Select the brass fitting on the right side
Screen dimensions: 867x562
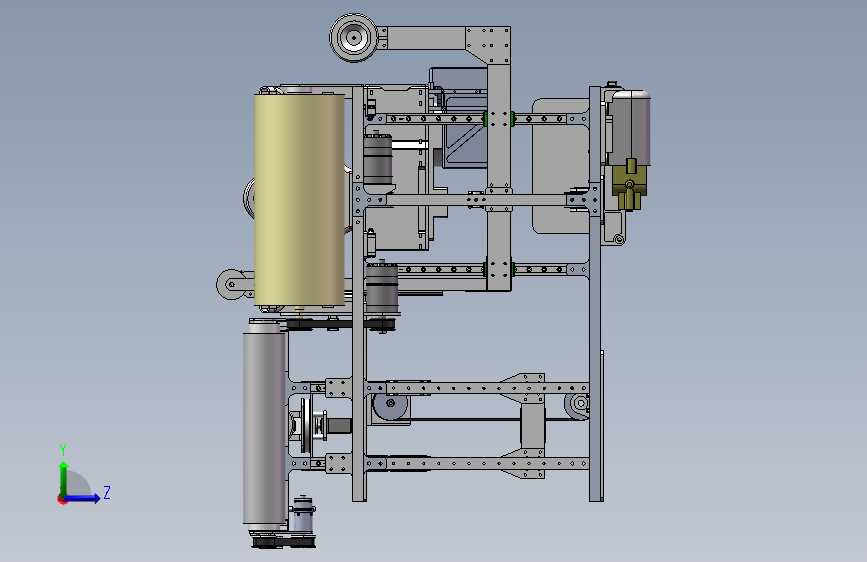coord(629,185)
